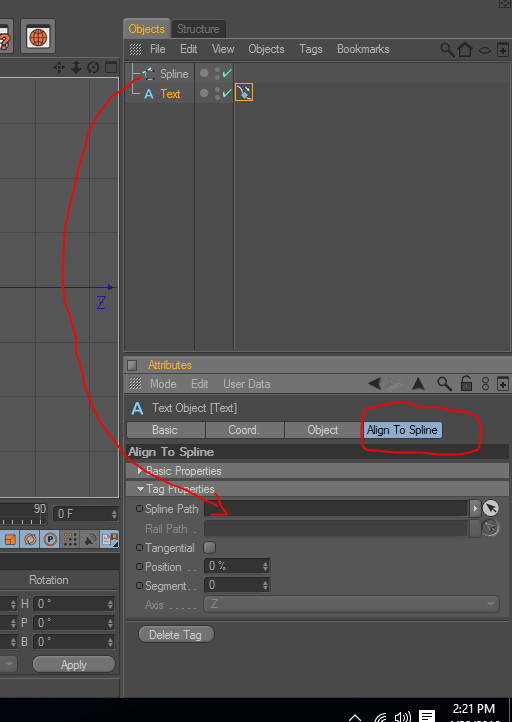Click the Attributes search magnifier icon
Viewport: 512px width, 722px height.
click(x=444, y=383)
